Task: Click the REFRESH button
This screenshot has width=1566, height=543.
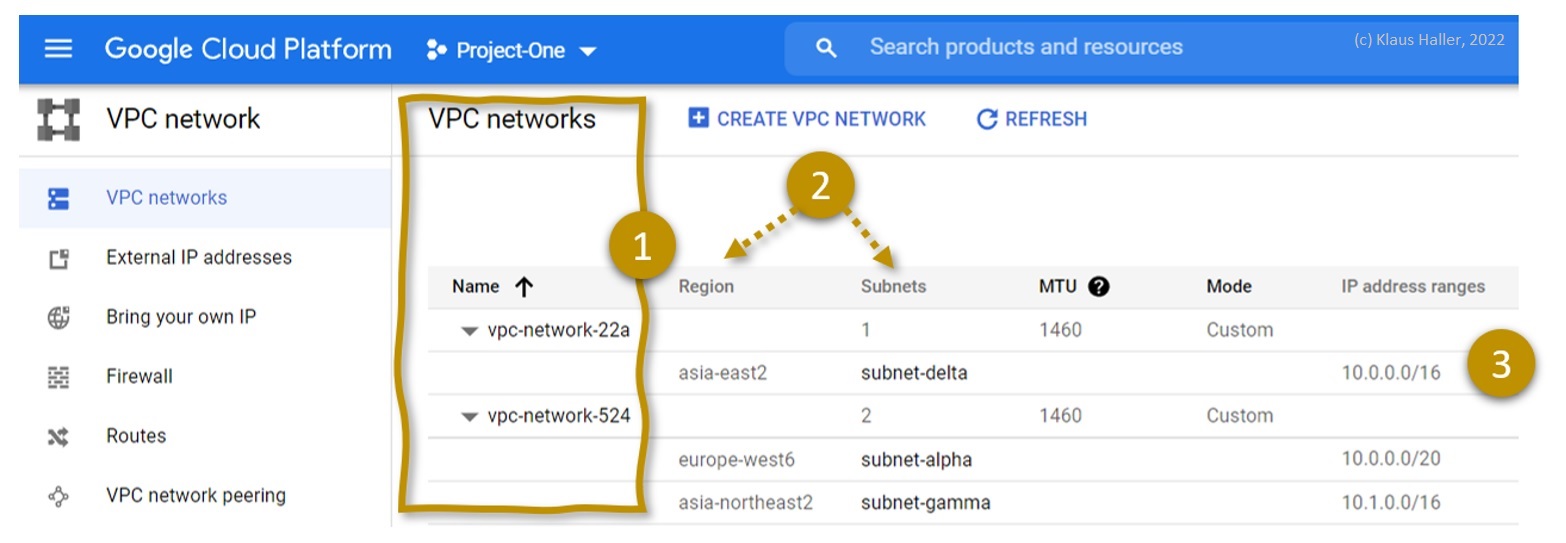Action: tap(1031, 119)
